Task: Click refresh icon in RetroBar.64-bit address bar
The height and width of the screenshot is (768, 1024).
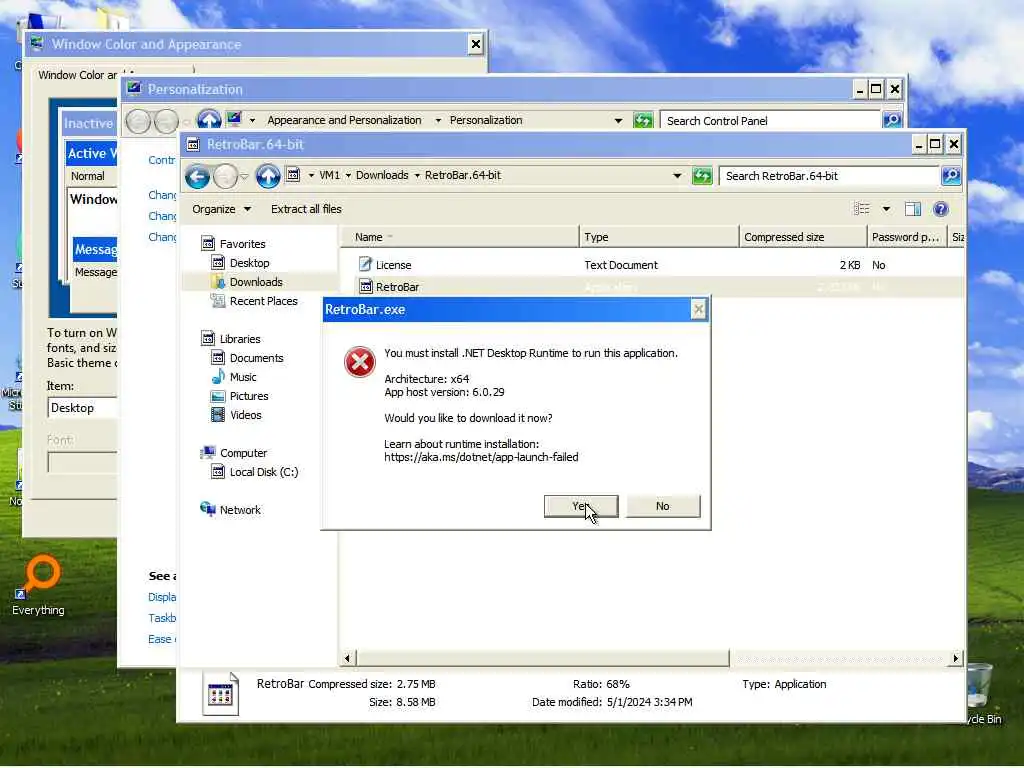Action: pos(702,176)
